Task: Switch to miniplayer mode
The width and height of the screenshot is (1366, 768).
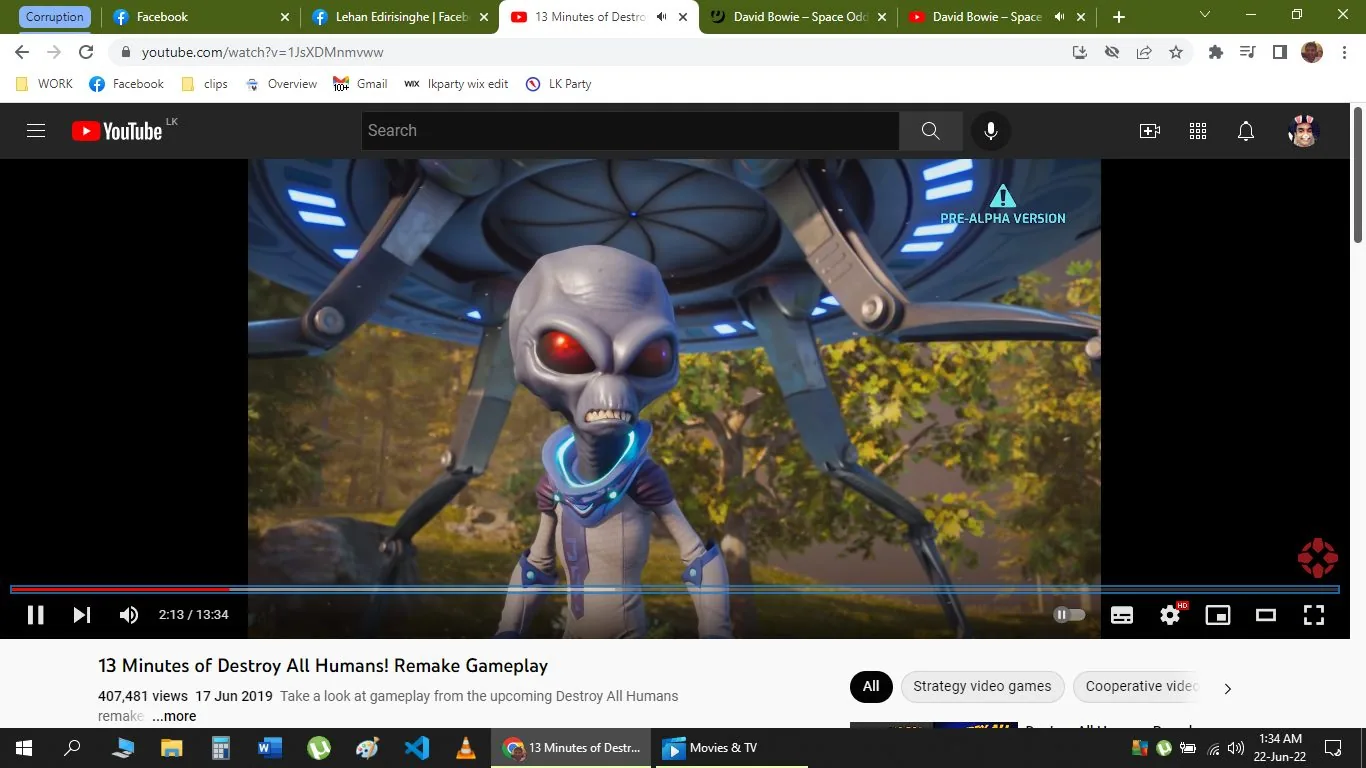Action: (x=1217, y=615)
